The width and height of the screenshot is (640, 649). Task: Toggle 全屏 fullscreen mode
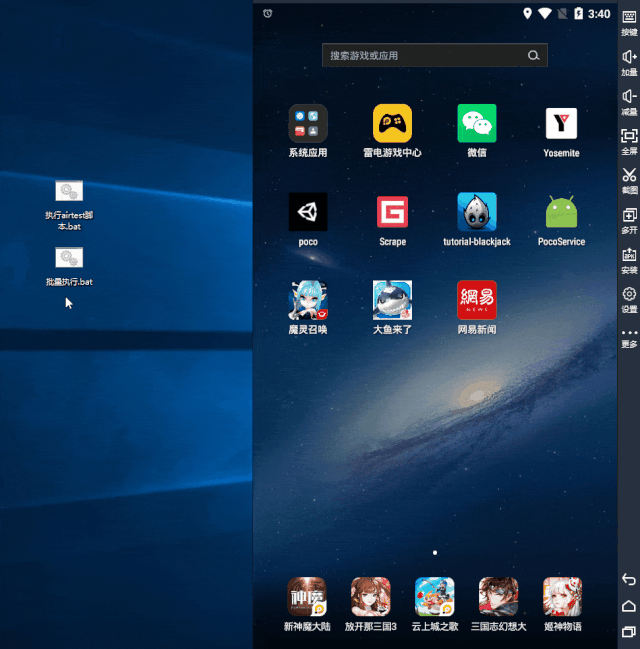629,142
